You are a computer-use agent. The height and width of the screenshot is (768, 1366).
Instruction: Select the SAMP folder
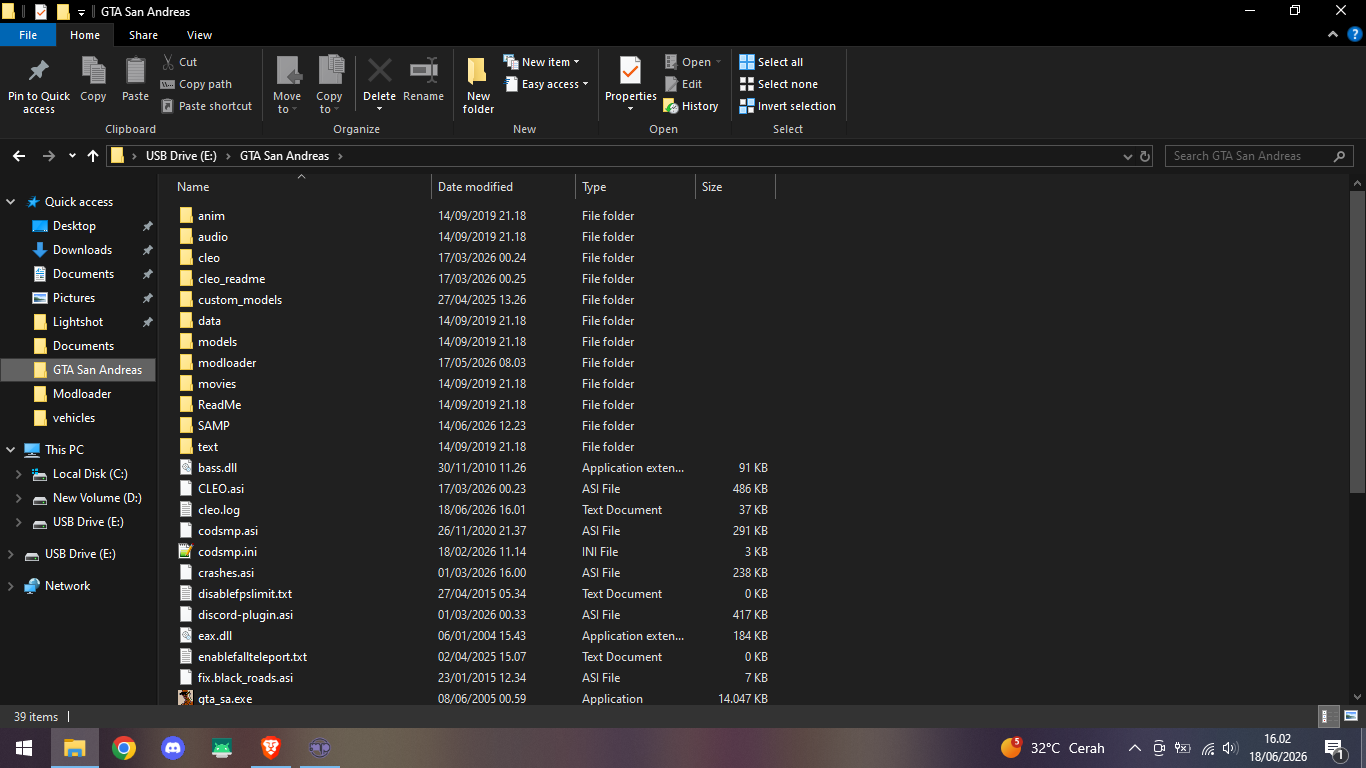[x=214, y=426]
